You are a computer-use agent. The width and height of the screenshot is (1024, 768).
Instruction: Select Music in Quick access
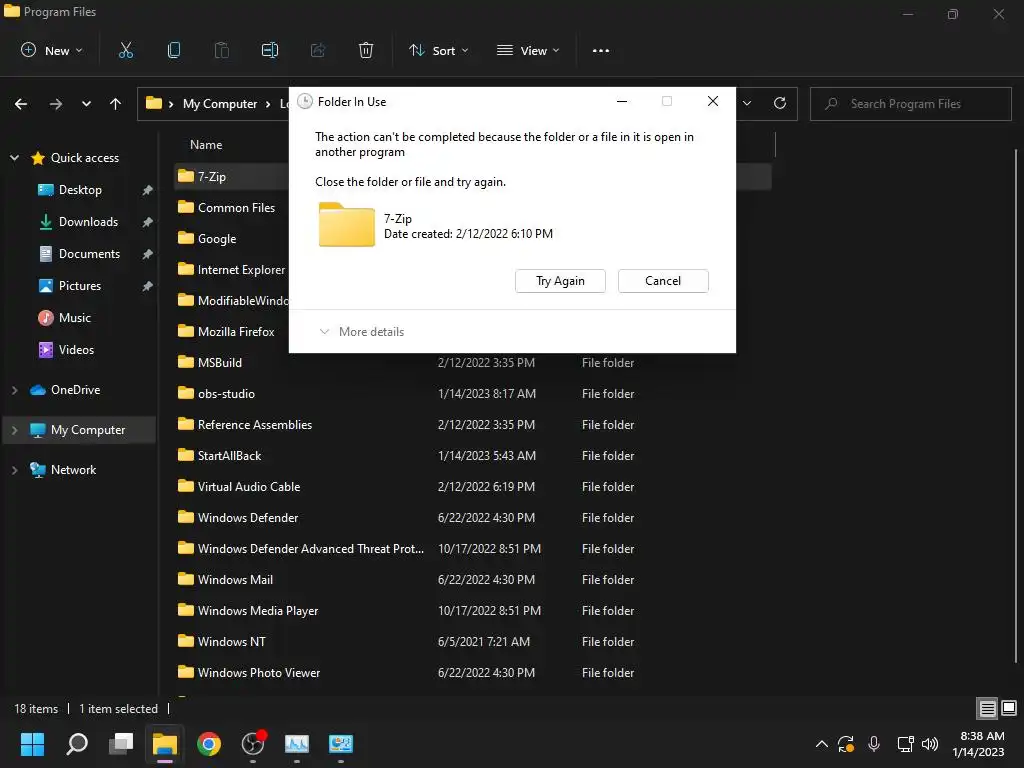pyautogui.click(x=74, y=318)
